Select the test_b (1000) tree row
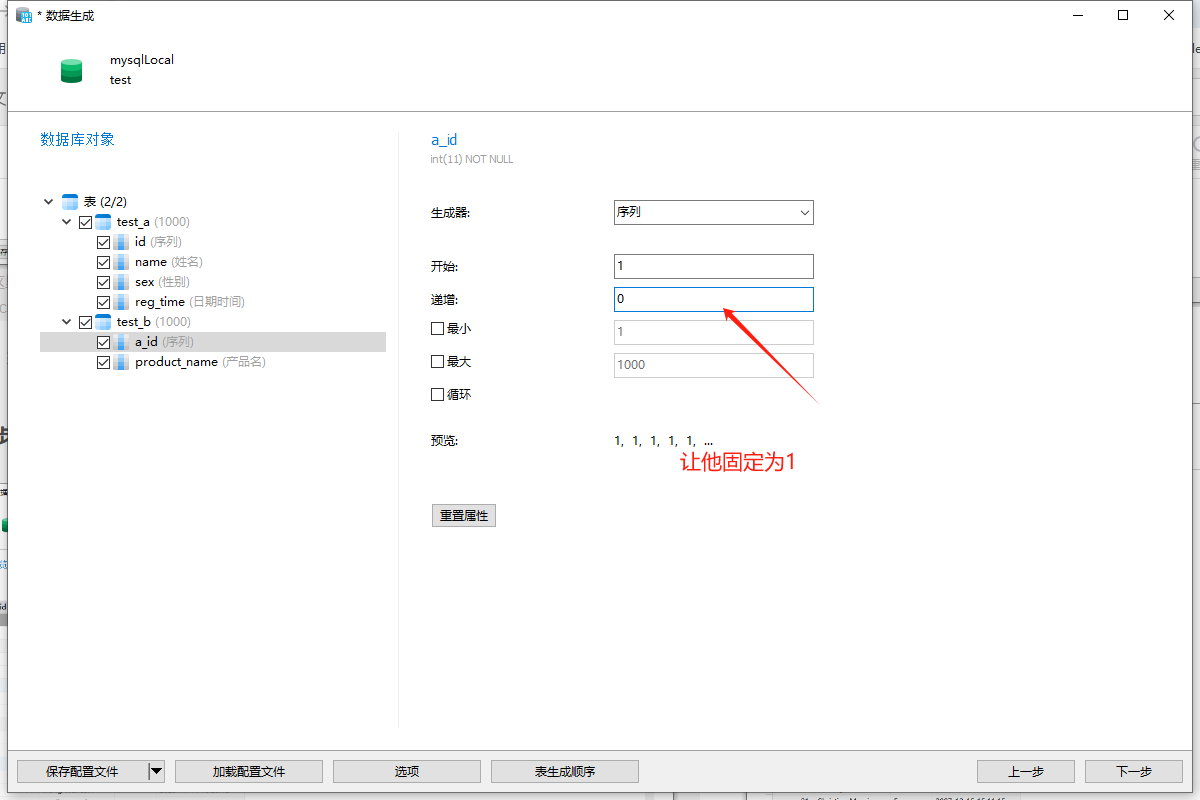The image size is (1200, 800). pyautogui.click(x=212, y=322)
